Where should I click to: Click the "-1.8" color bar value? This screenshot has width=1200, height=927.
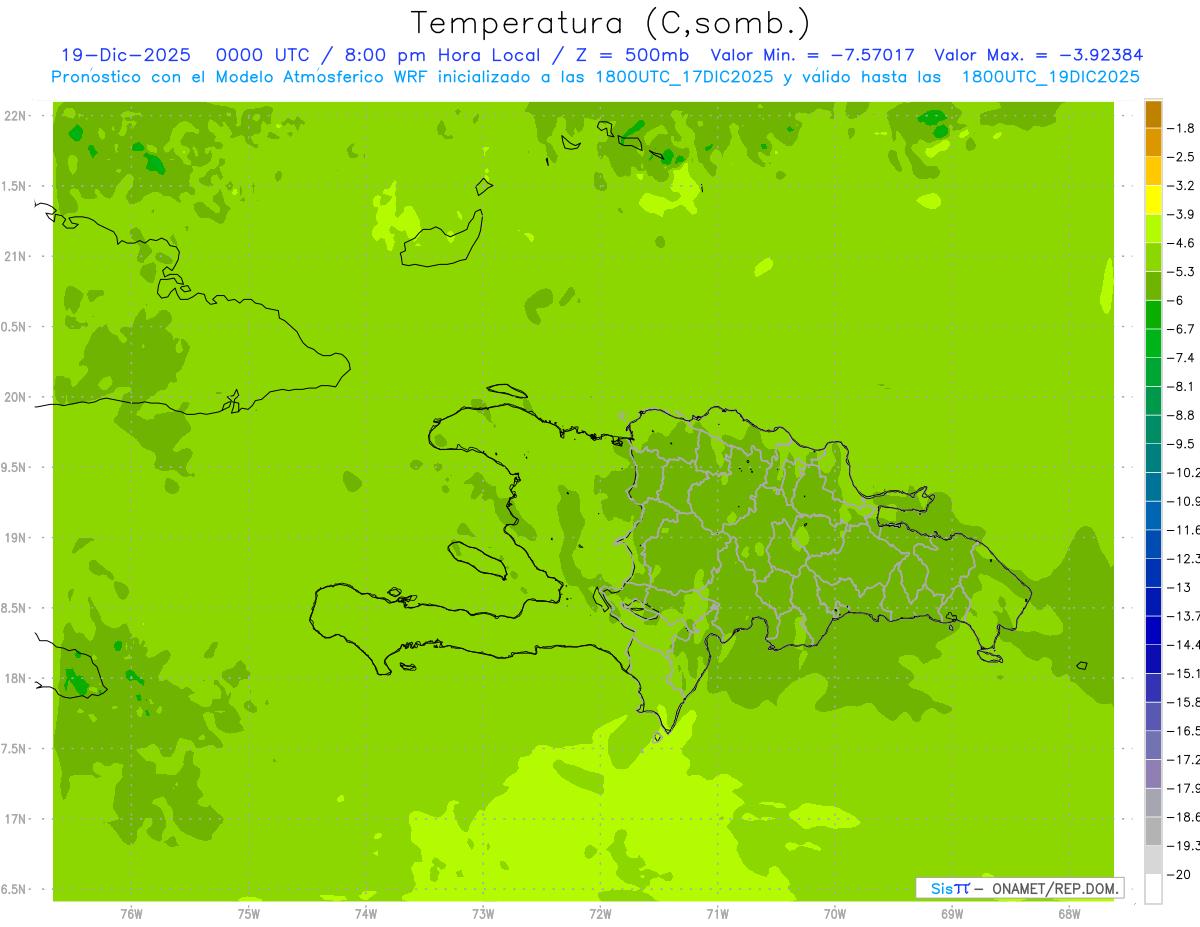pos(1182,128)
